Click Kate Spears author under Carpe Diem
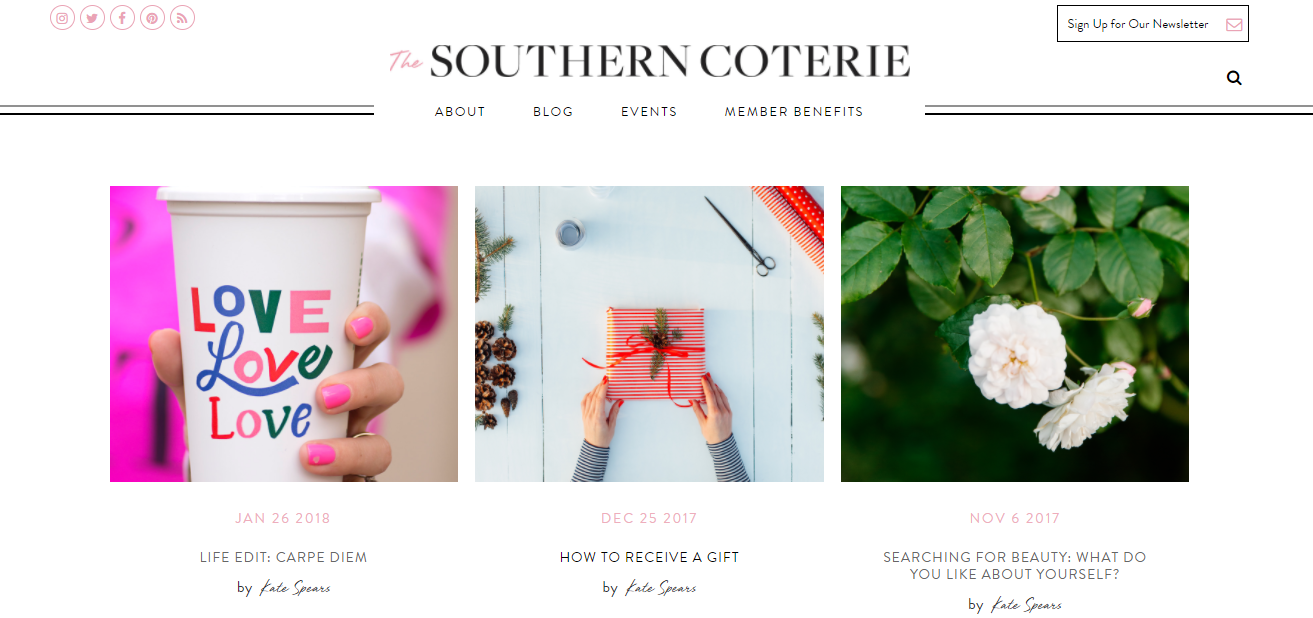The width and height of the screenshot is (1313, 618). 295,588
